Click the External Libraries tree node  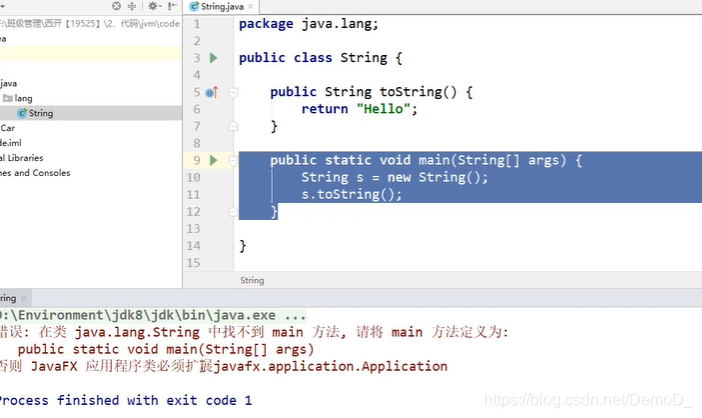tap(21, 158)
